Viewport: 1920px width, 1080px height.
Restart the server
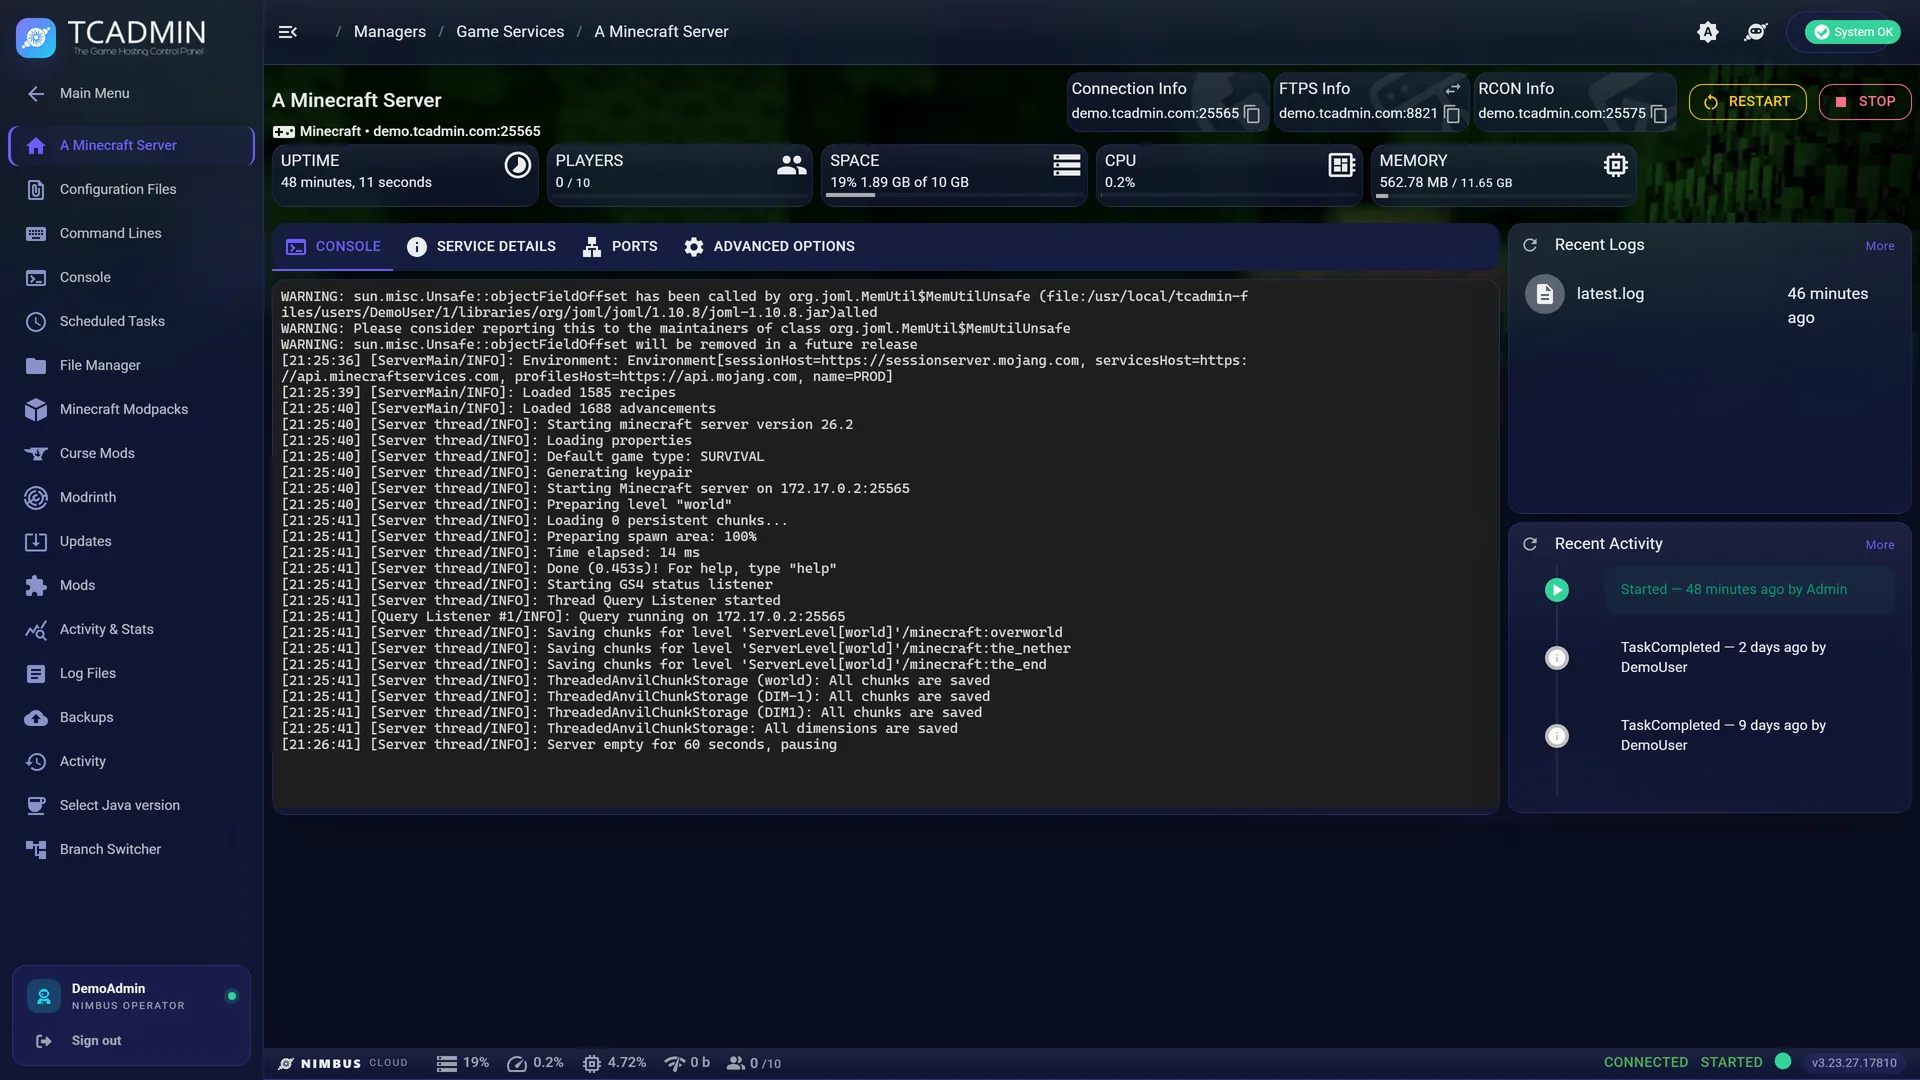click(x=1747, y=102)
